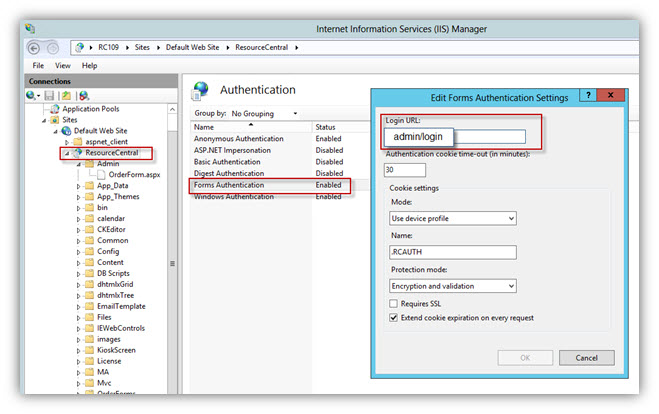Click the Cancel button in dialog
Image resolution: width=659 pixels, height=414 pixels.
pos(586,358)
